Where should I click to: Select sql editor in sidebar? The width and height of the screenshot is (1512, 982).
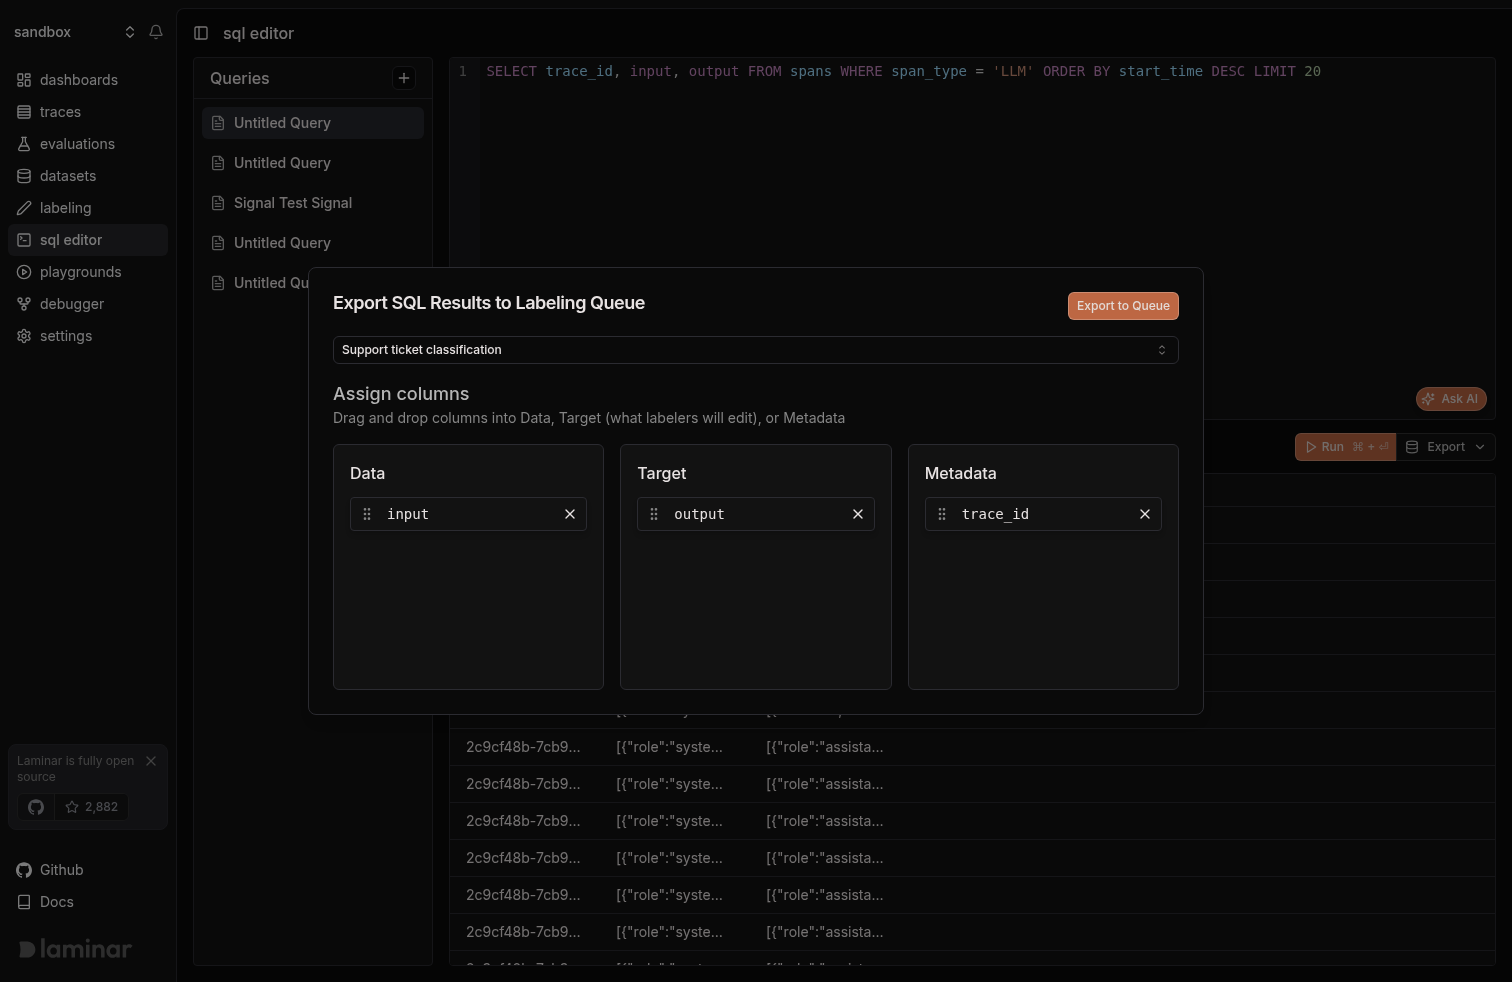(x=88, y=240)
